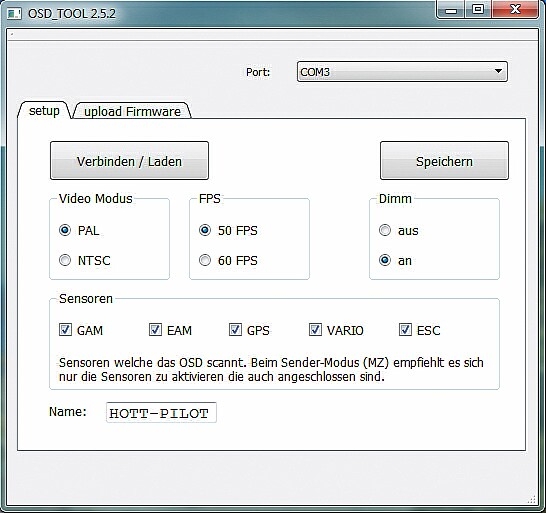Close the OSD_TOOL window
The height and width of the screenshot is (513, 546).
tap(515, 9)
